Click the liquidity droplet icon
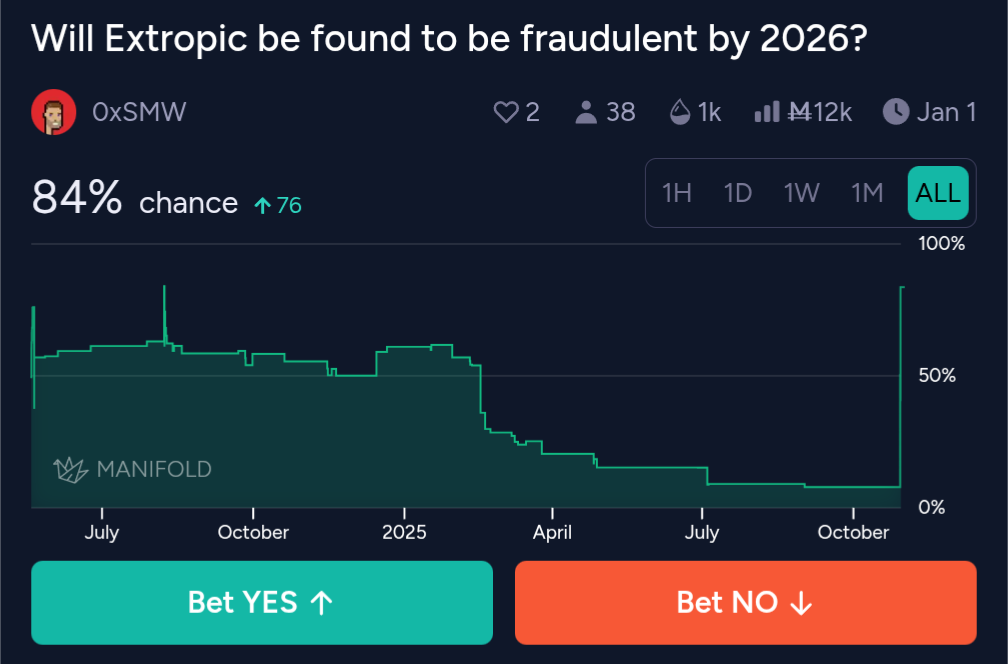 point(680,112)
